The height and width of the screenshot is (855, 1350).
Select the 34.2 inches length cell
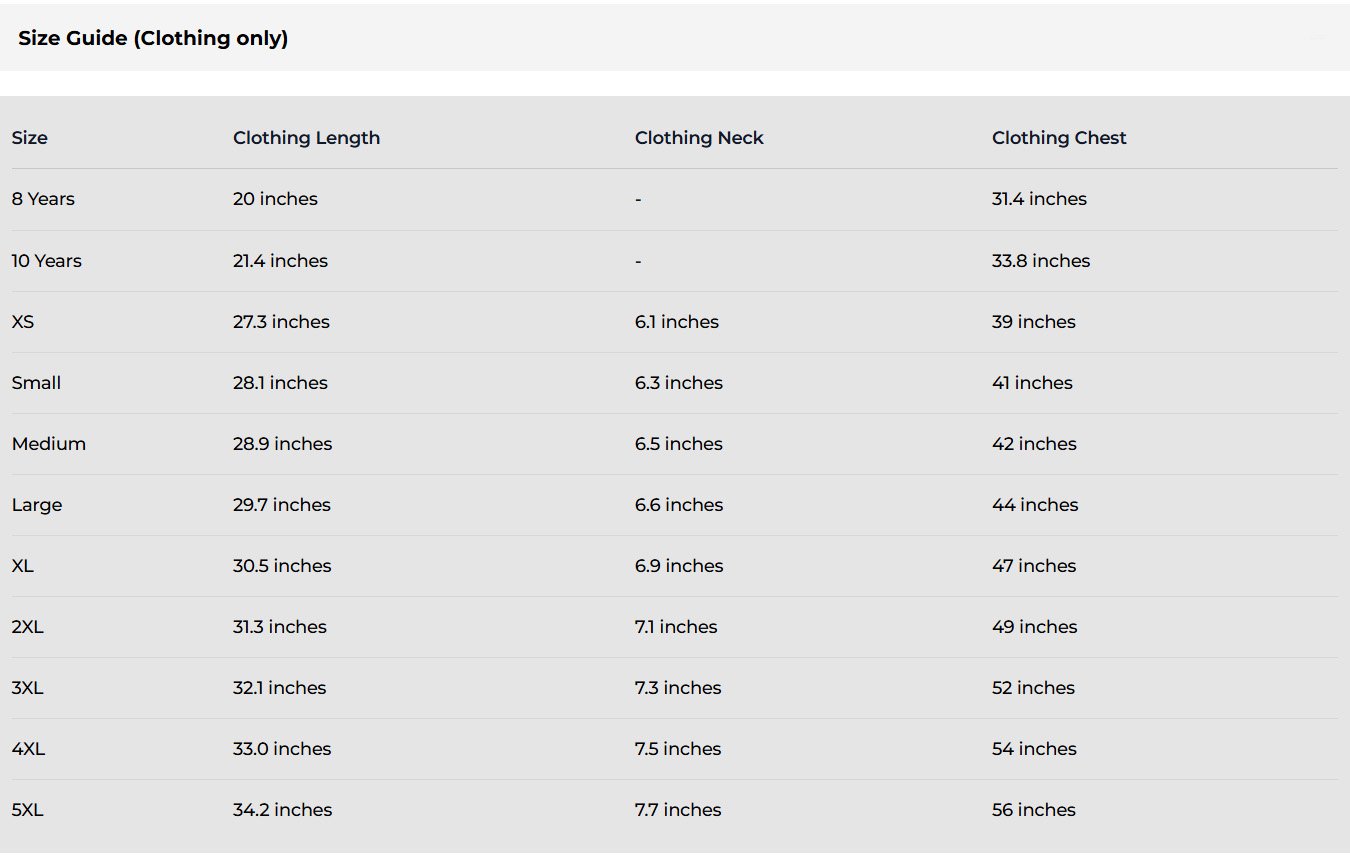click(x=282, y=810)
